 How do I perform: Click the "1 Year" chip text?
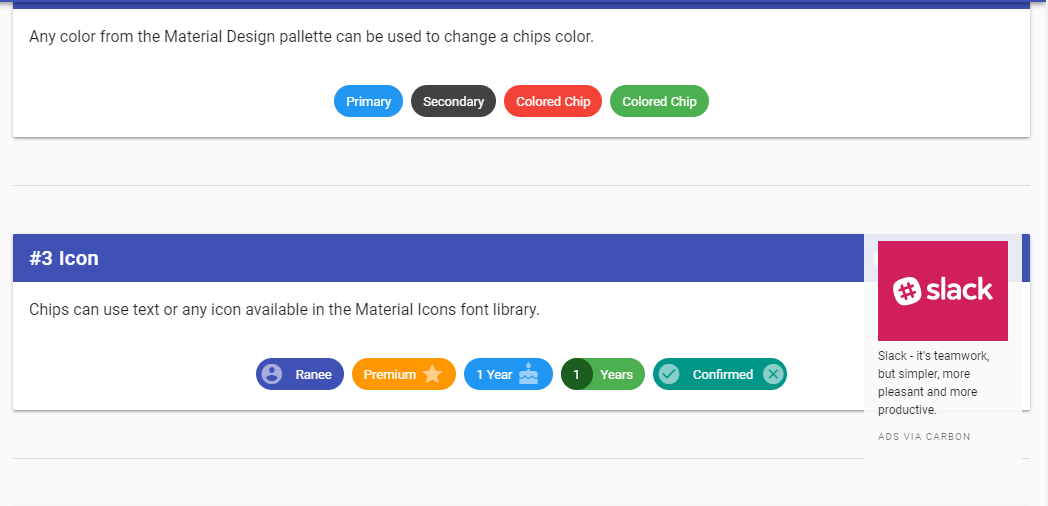[x=494, y=374]
